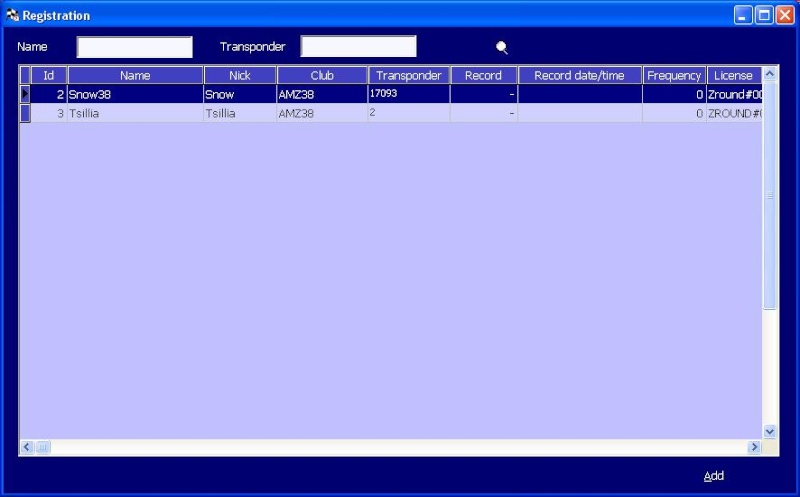Viewport: 800px width, 497px height.
Task: Click the Id 3 cell
Action: (48, 113)
